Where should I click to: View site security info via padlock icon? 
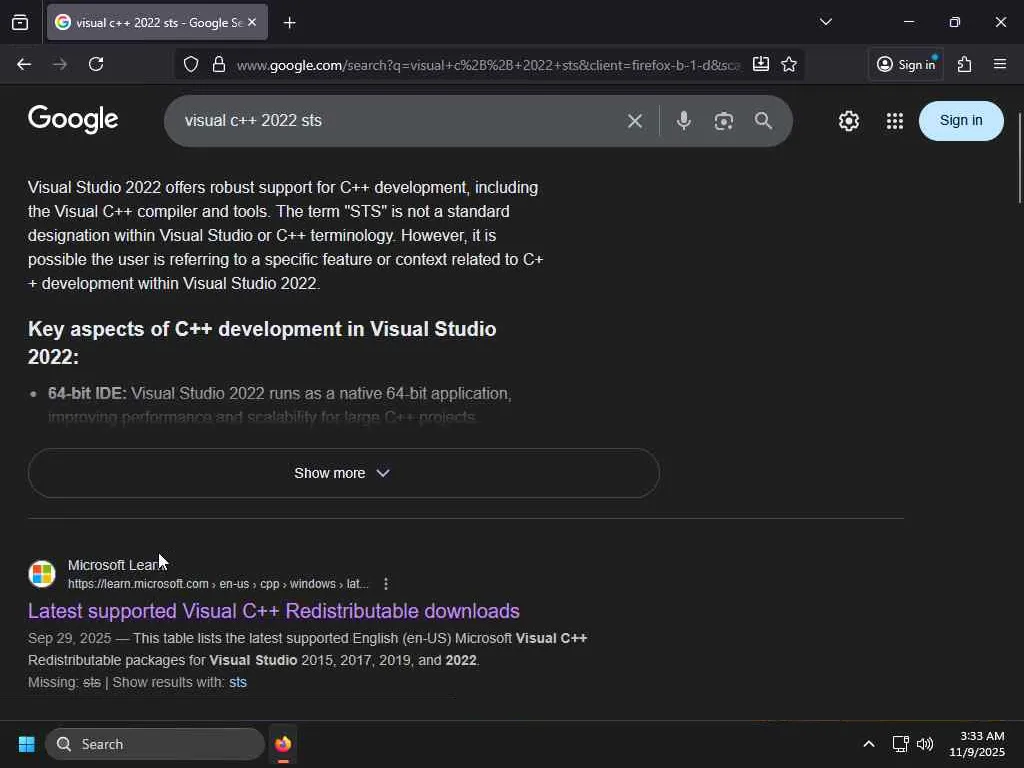(219, 64)
